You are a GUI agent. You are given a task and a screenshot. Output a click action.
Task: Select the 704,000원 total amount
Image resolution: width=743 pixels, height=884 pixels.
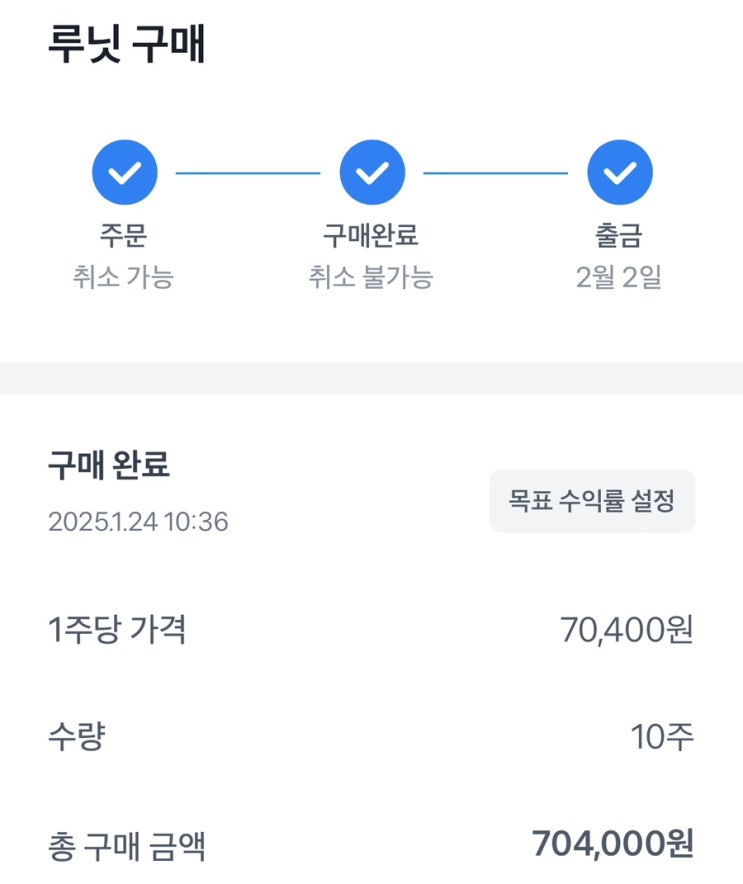613,845
